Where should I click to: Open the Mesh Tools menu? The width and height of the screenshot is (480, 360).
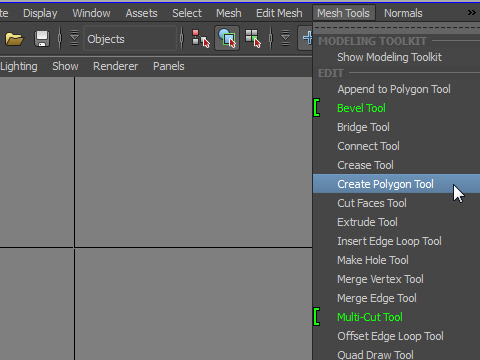[344, 13]
